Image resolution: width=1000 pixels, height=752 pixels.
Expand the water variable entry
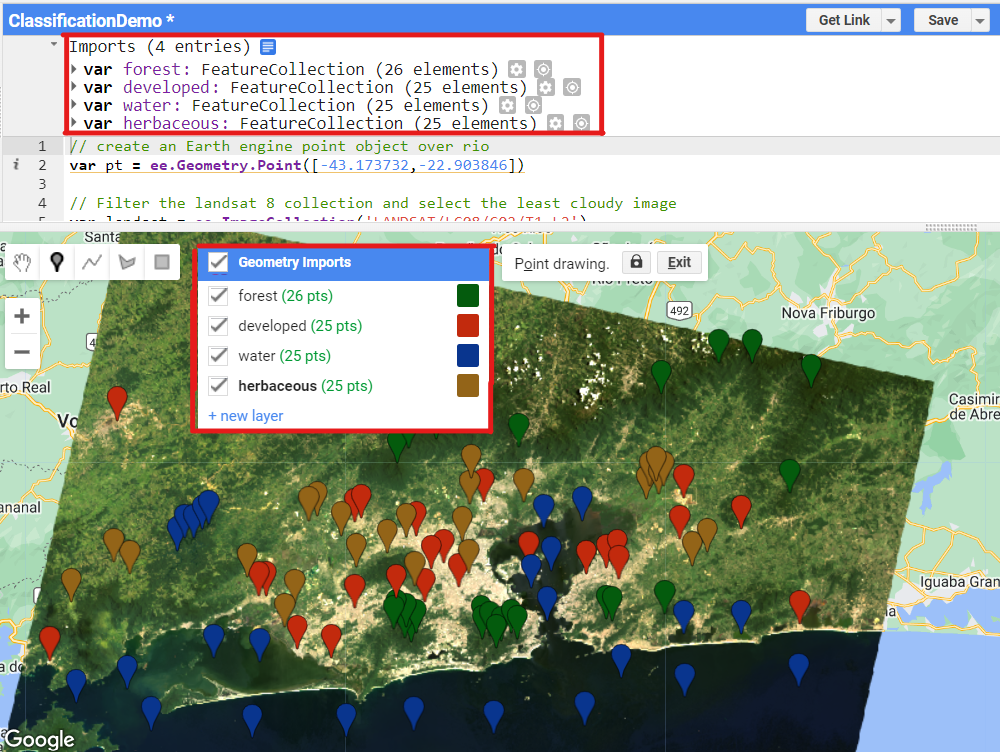(x=74, y=104)
